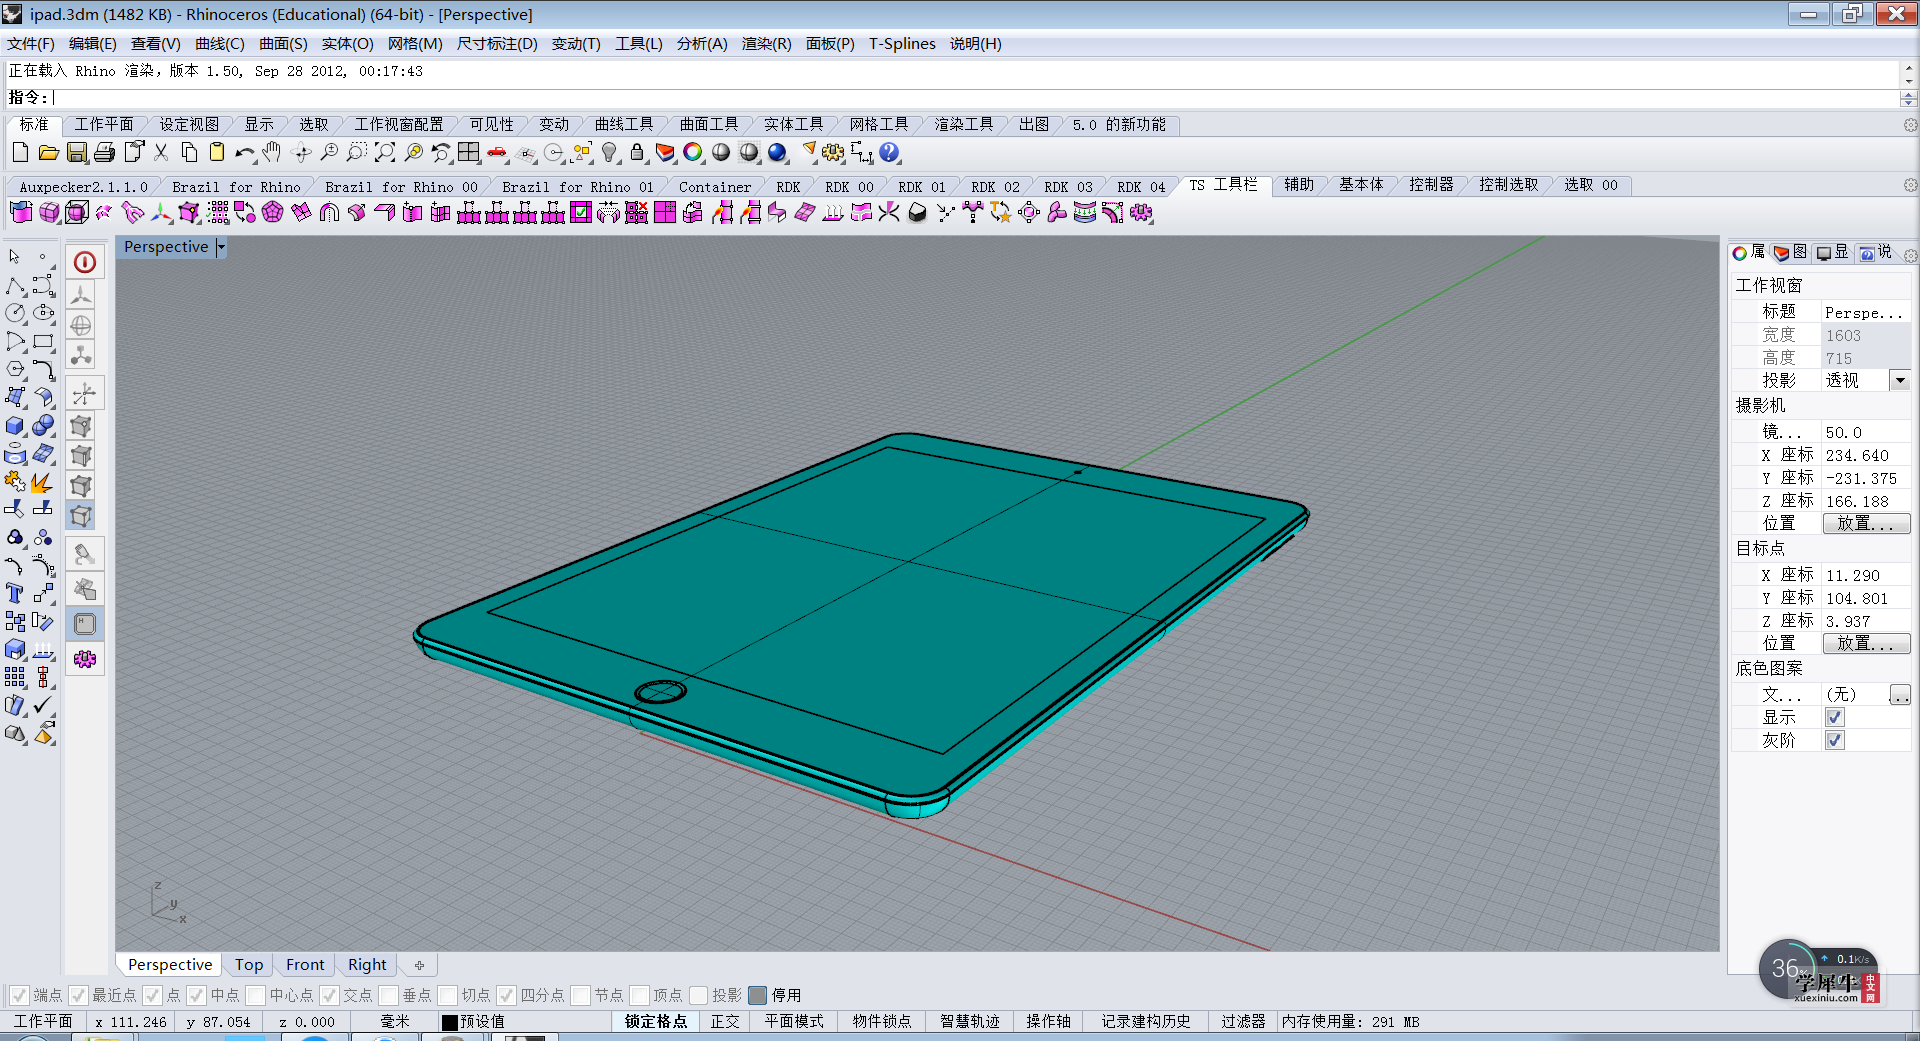Click the camera X 座标 value 234.640

click(x=1857, y=455)
